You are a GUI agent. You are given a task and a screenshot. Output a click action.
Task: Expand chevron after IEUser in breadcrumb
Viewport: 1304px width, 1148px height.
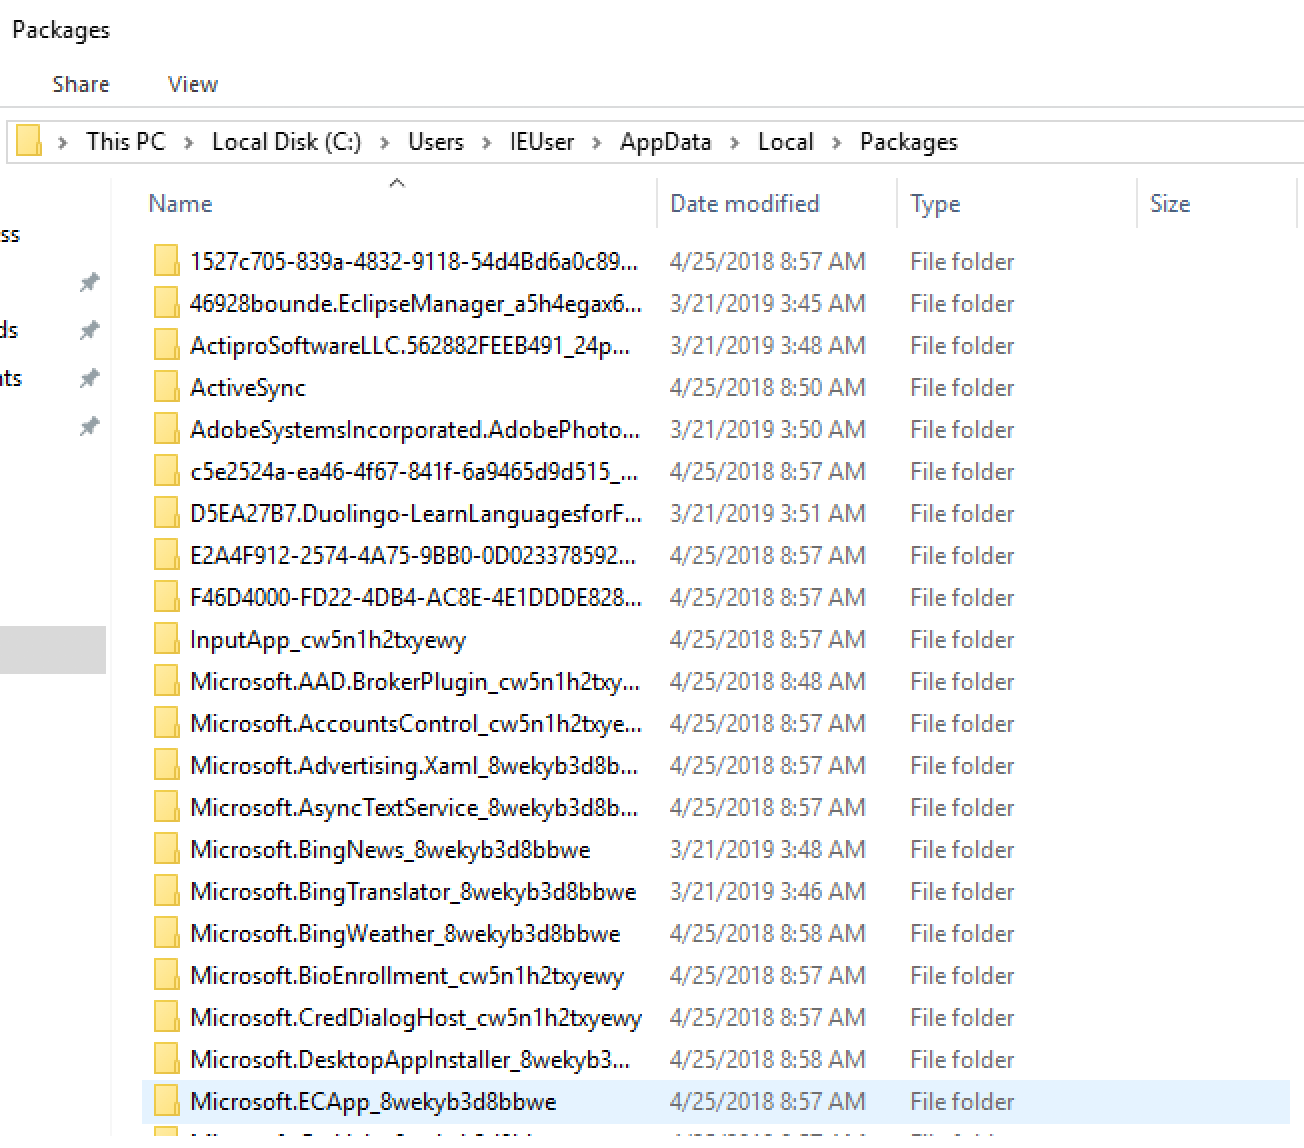(x=597, y=143)
